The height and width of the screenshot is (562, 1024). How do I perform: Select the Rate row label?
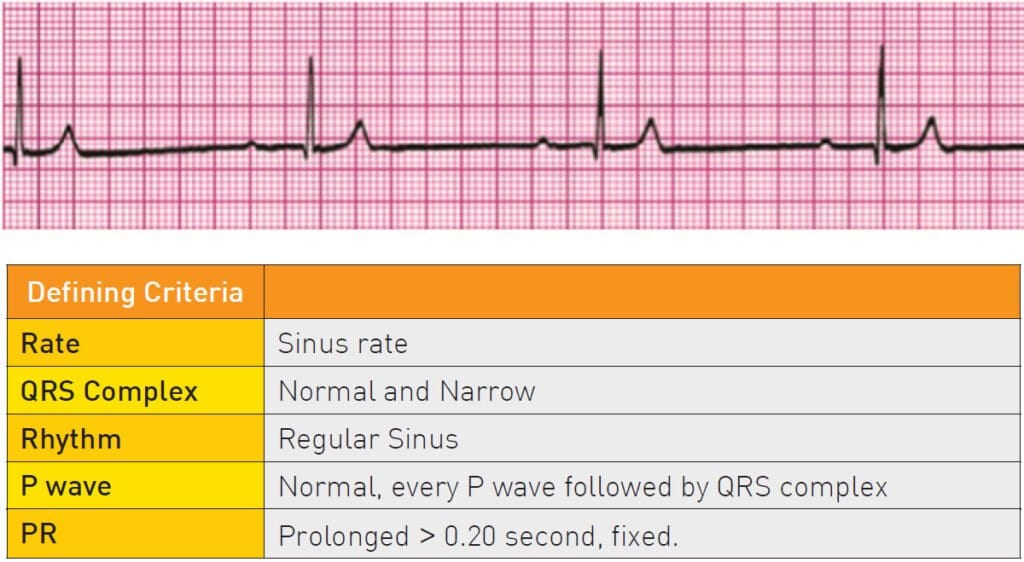[135, 343]
